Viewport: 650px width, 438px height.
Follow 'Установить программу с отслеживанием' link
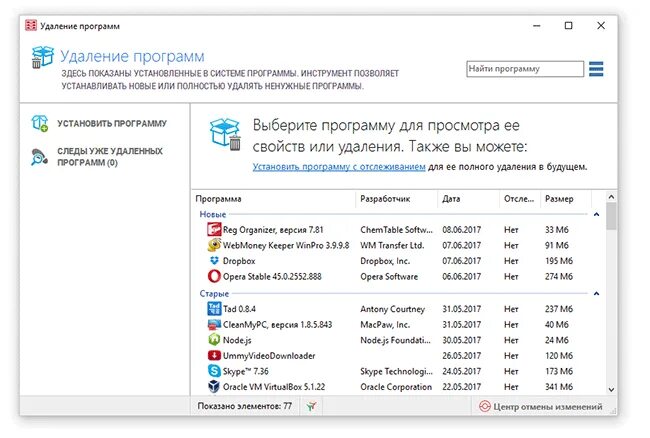pos(339,167)
